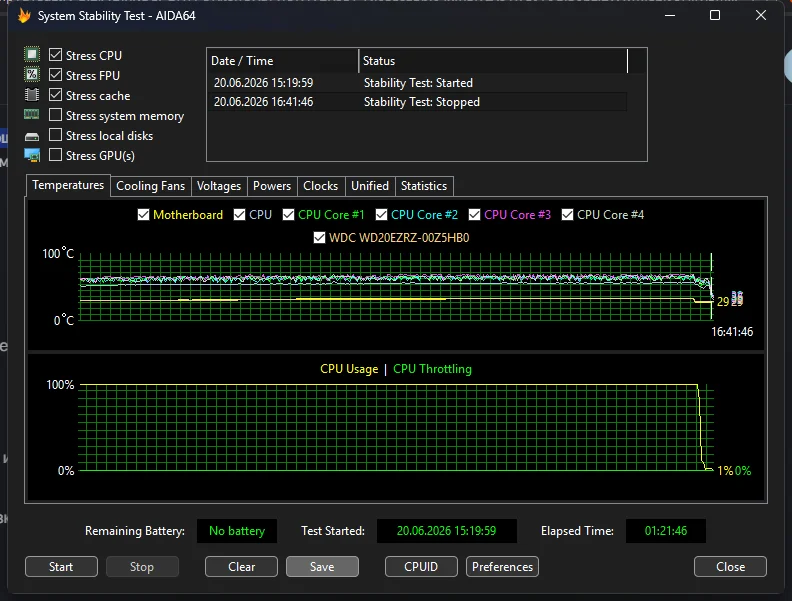Screen dimensions: 792x601
Task: Uncheck the Stress cache checkbox
Action: point(56,95)
